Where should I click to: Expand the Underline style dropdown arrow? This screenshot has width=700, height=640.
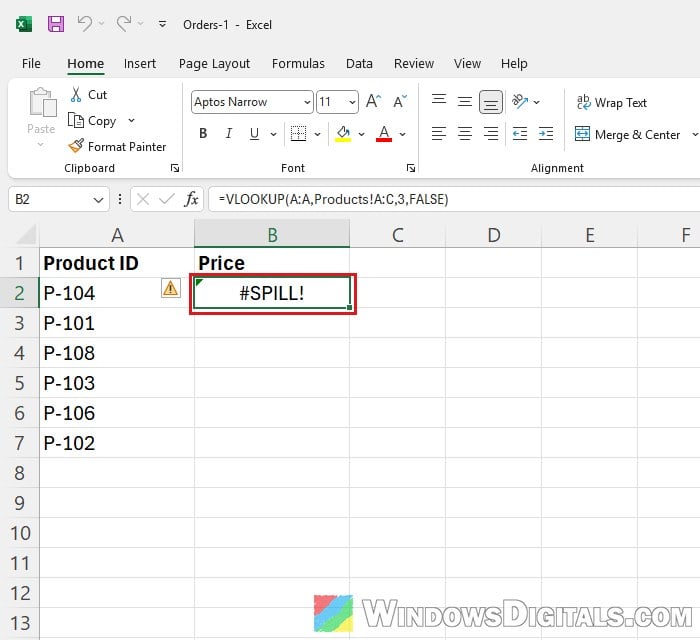[x=273, y=134]
